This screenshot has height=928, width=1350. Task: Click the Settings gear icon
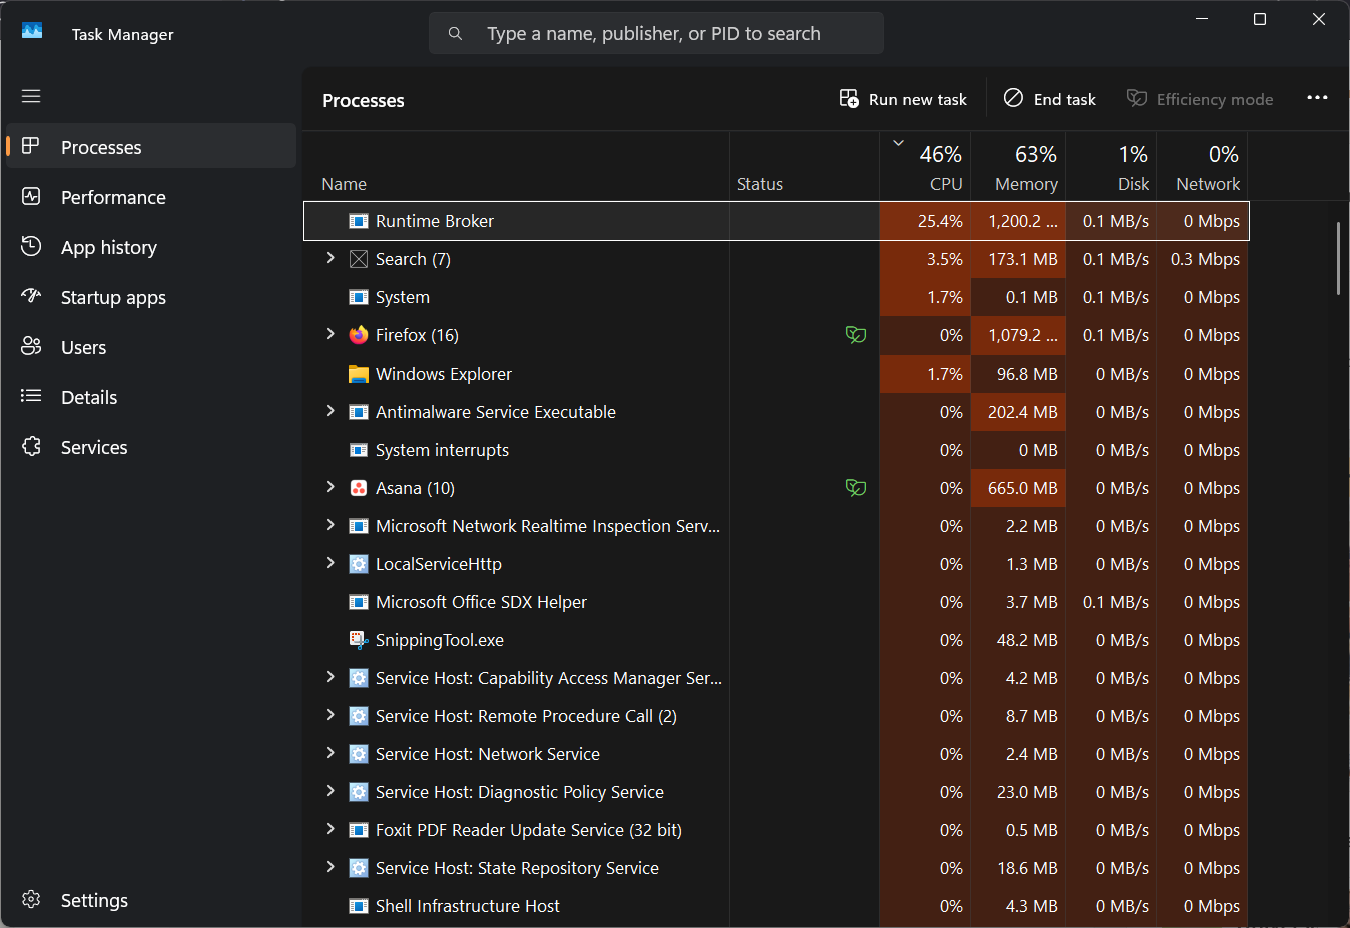31,900
